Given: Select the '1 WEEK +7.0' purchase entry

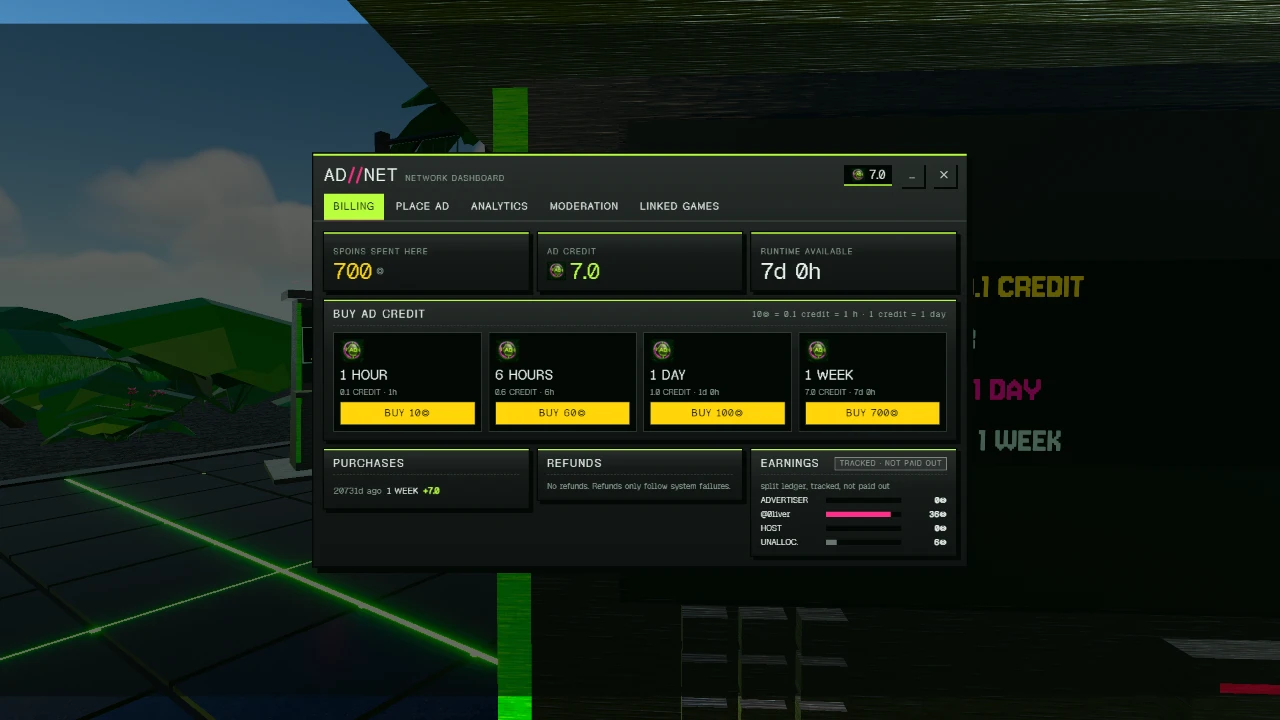Looking at the screenshot, I should click(386, 491).
